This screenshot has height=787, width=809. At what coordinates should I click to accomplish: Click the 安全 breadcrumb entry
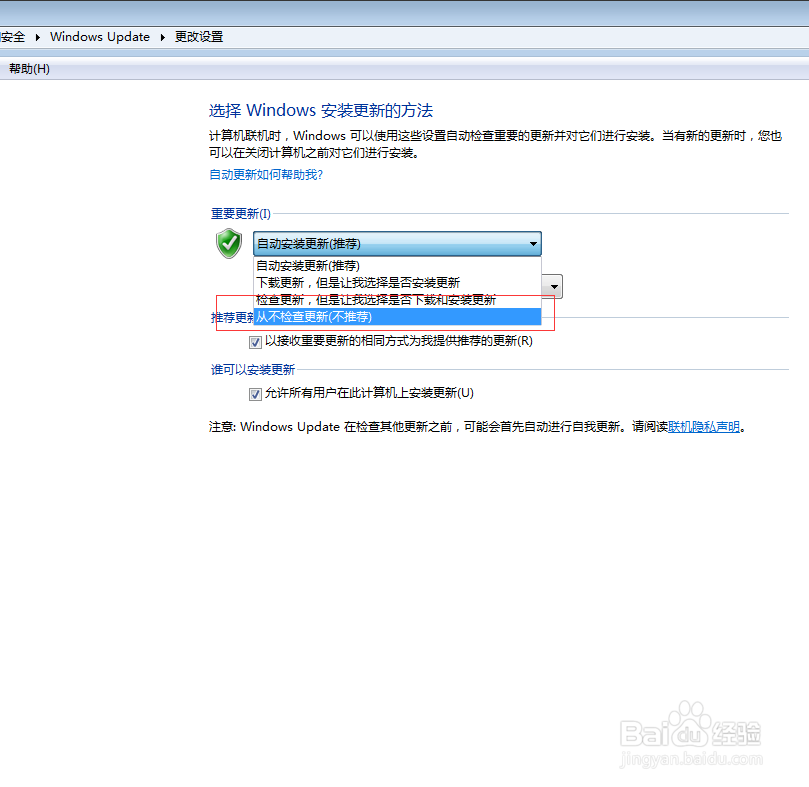point(12,36)
